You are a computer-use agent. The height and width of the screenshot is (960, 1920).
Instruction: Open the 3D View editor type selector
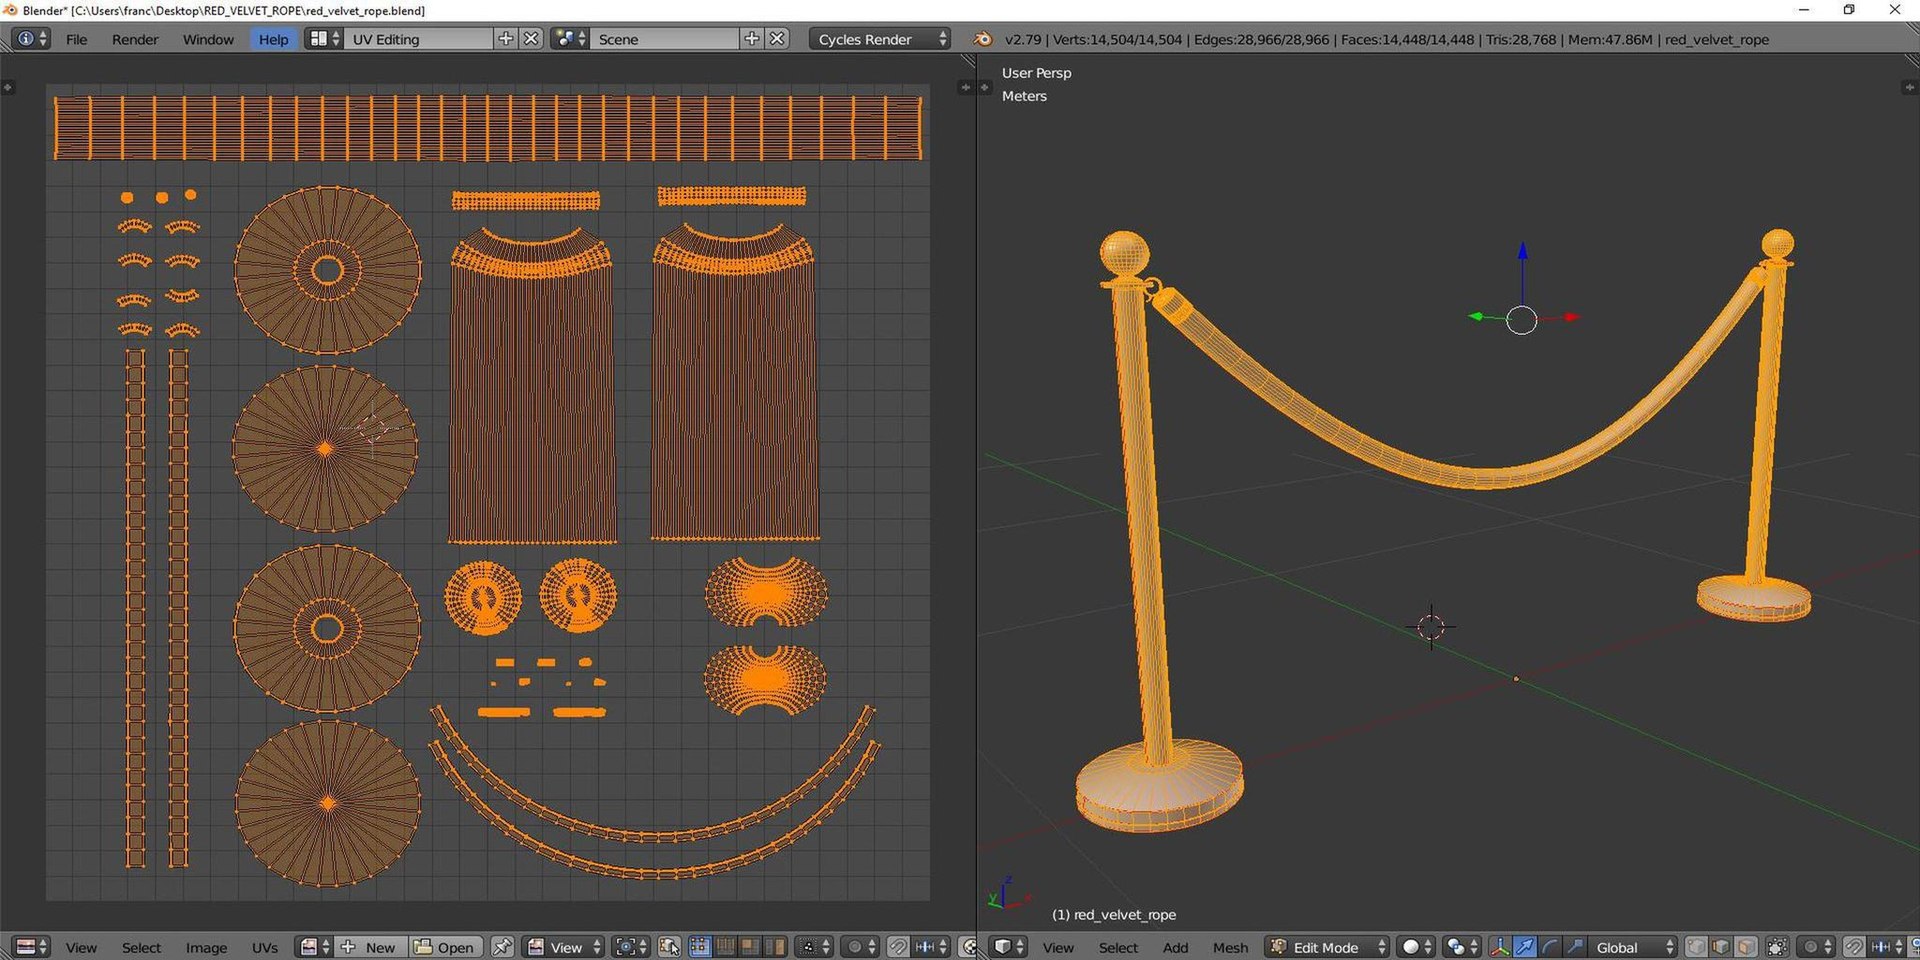[1009, 947]
